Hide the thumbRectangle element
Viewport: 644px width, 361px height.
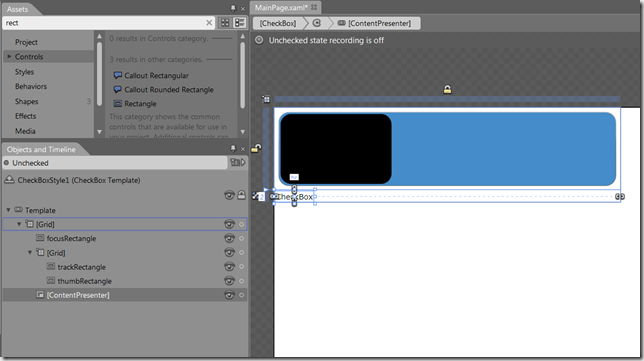[229, 281]
